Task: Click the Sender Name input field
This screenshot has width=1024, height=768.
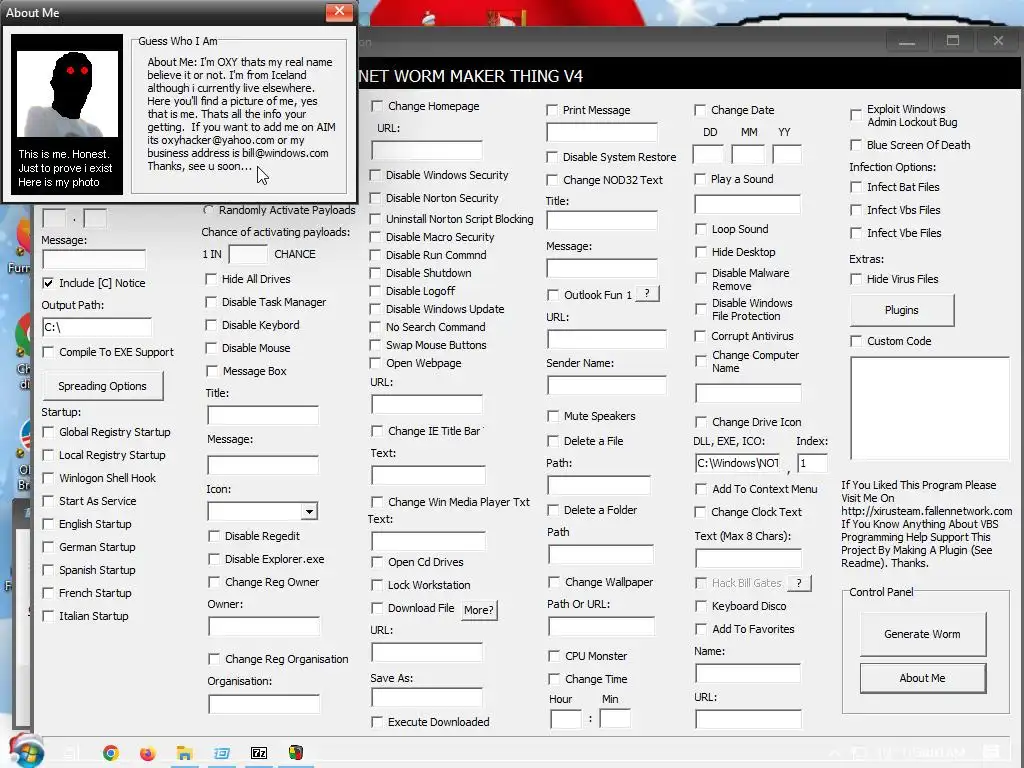Action: click(606, 385)
